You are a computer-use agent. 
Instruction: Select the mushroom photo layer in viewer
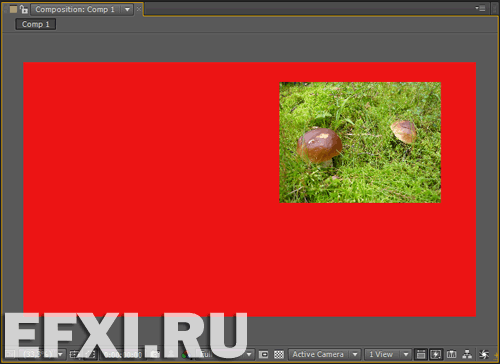point(360,142)
